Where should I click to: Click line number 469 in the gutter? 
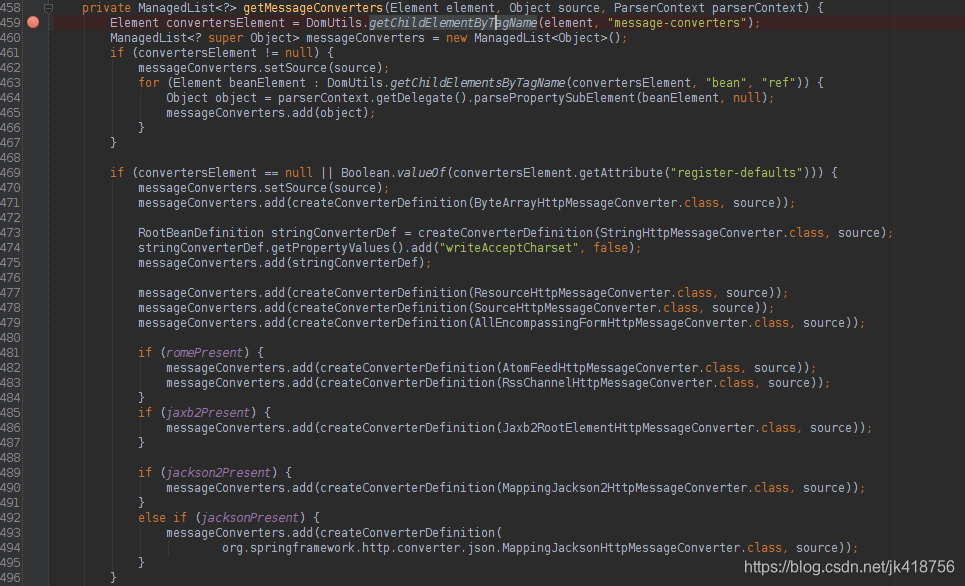(10, 172)
